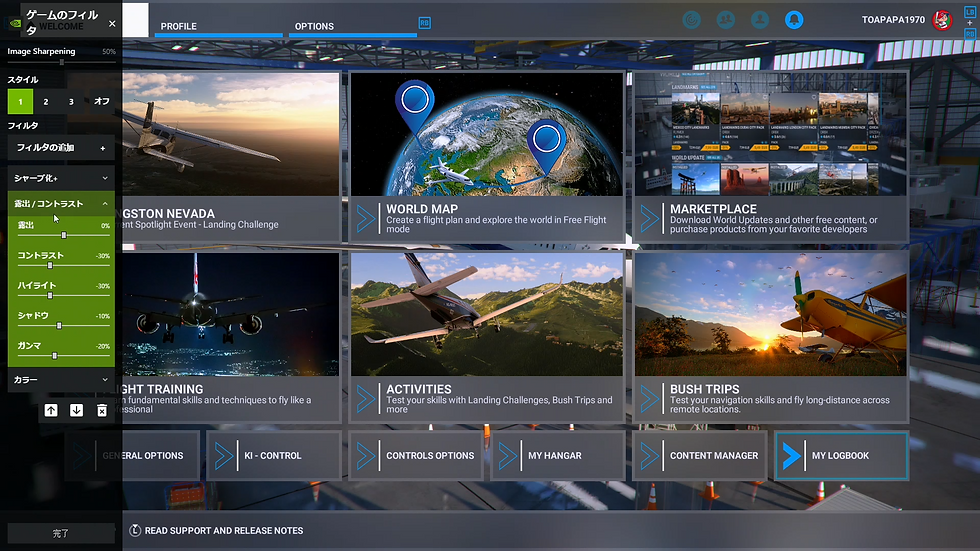Open the single user profile icon
This screenshot has width=980, height=551.
[760, 20]
